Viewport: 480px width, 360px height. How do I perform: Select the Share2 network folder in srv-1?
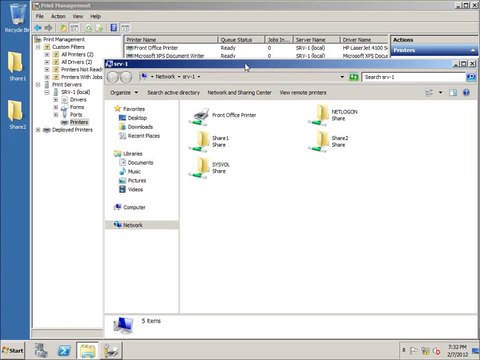(319, 141)
